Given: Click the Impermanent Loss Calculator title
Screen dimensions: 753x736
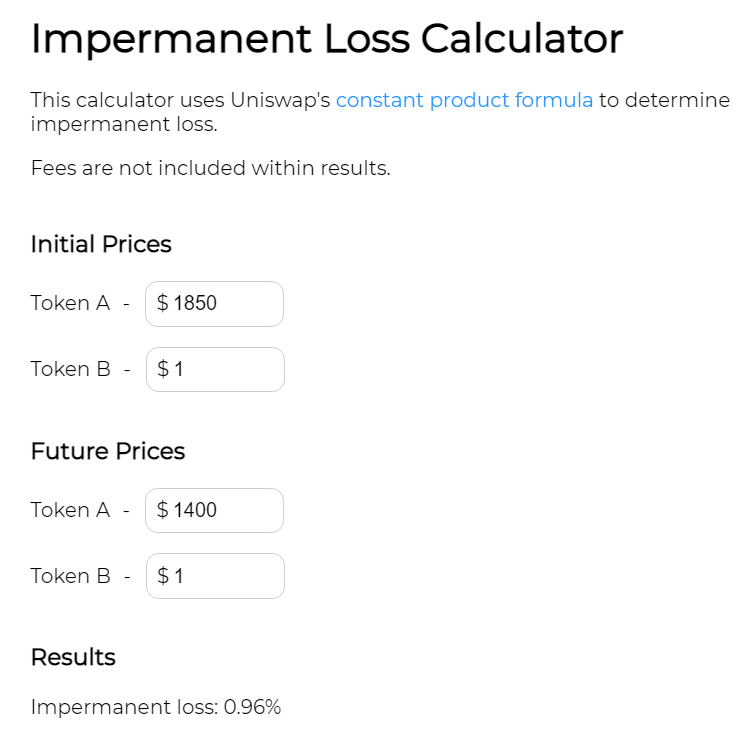Looking at the screenshot, I should point(327,39).
